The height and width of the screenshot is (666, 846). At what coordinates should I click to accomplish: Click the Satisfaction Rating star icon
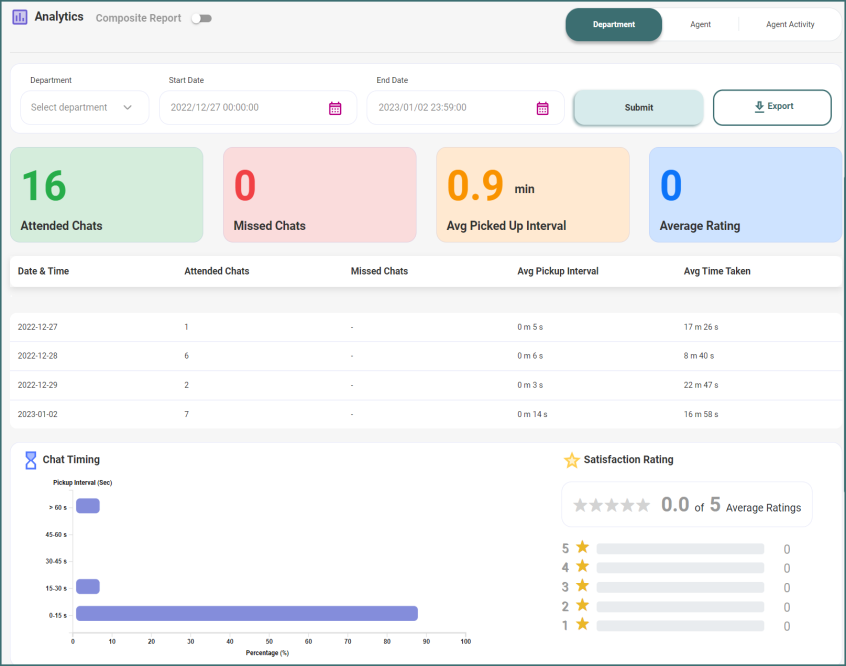click(x=572, y=460)
